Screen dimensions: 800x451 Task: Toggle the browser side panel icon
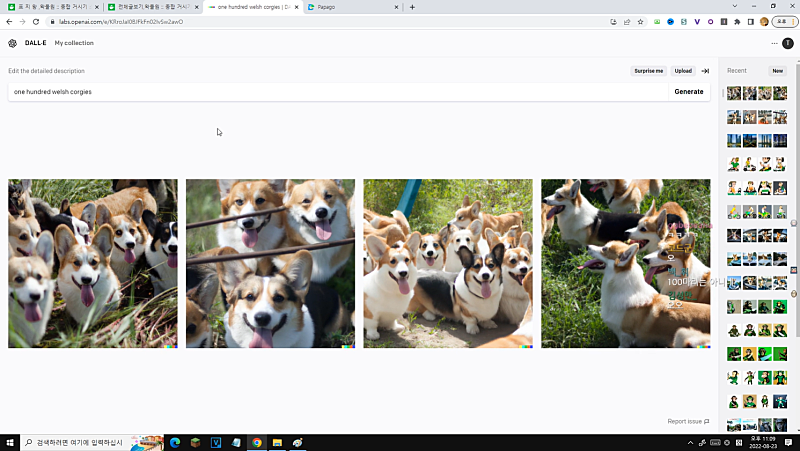pos(750,21)
